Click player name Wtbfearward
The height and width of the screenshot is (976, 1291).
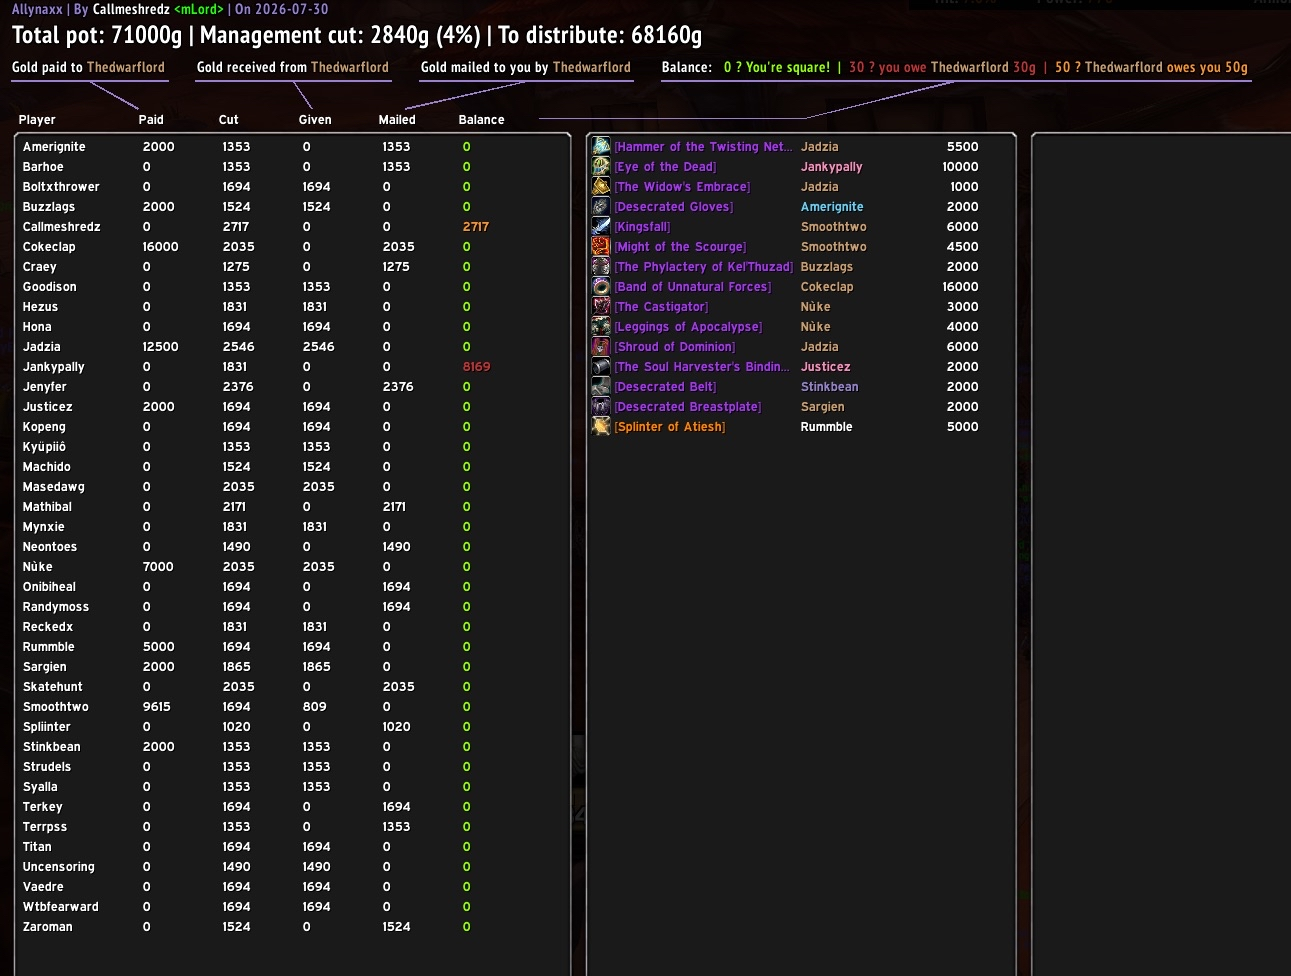60,907
